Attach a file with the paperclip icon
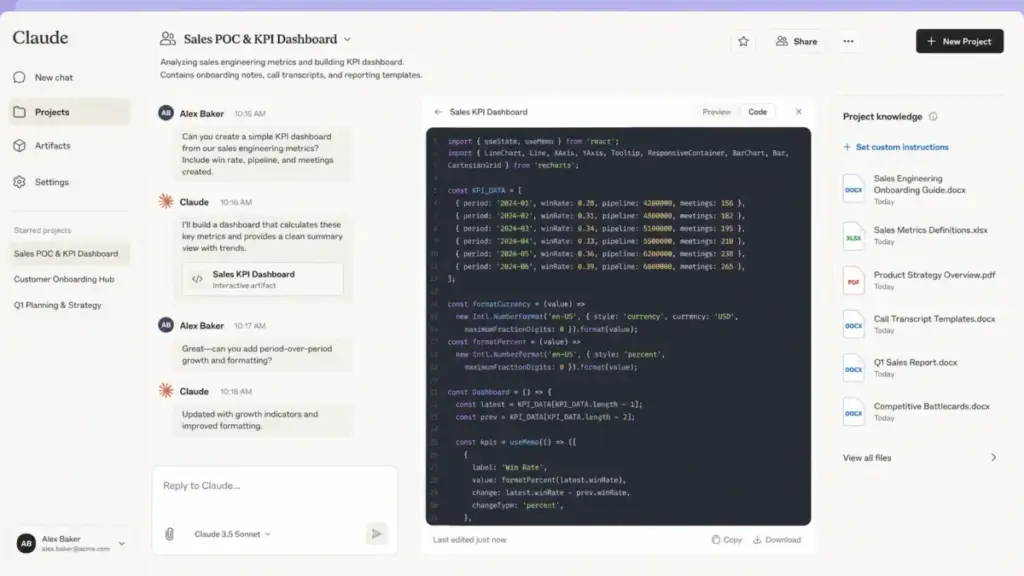The width and height of the screenshot is (1024, 576). tap(170, 534)
